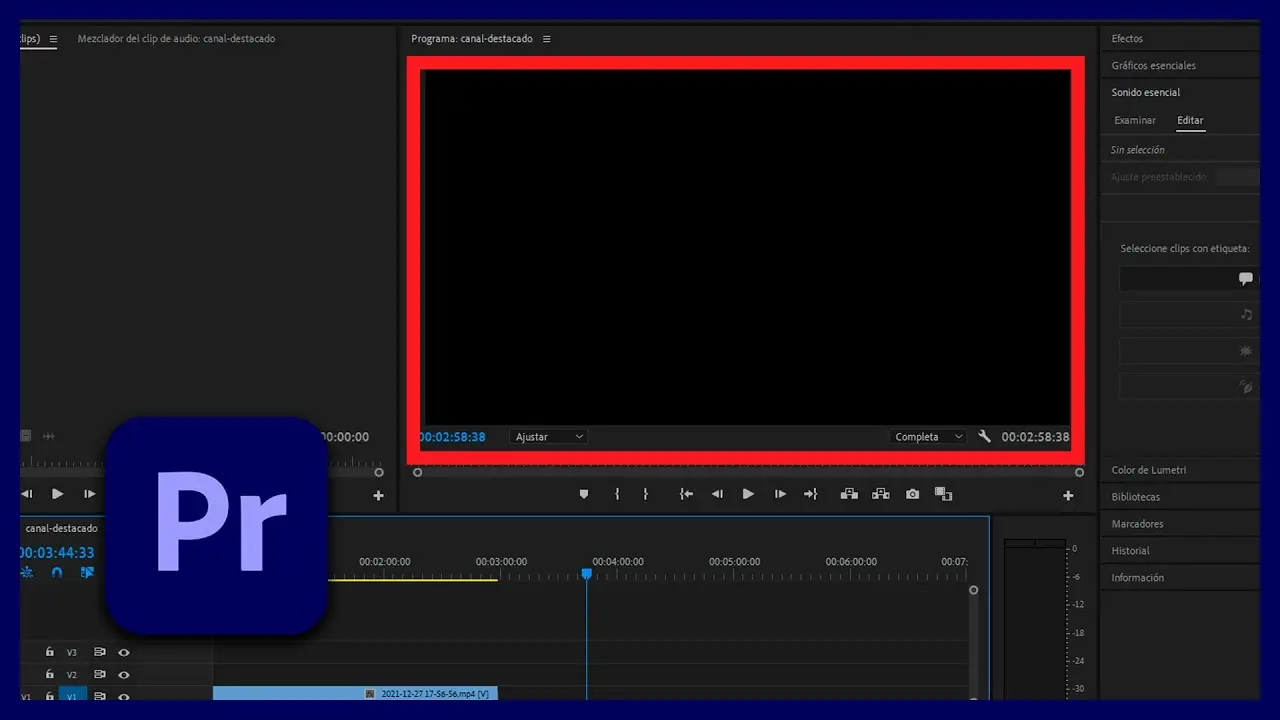1280x720 pixels.
Task: Click the timeline sequence-nesting icon
Action: [27, 572]
